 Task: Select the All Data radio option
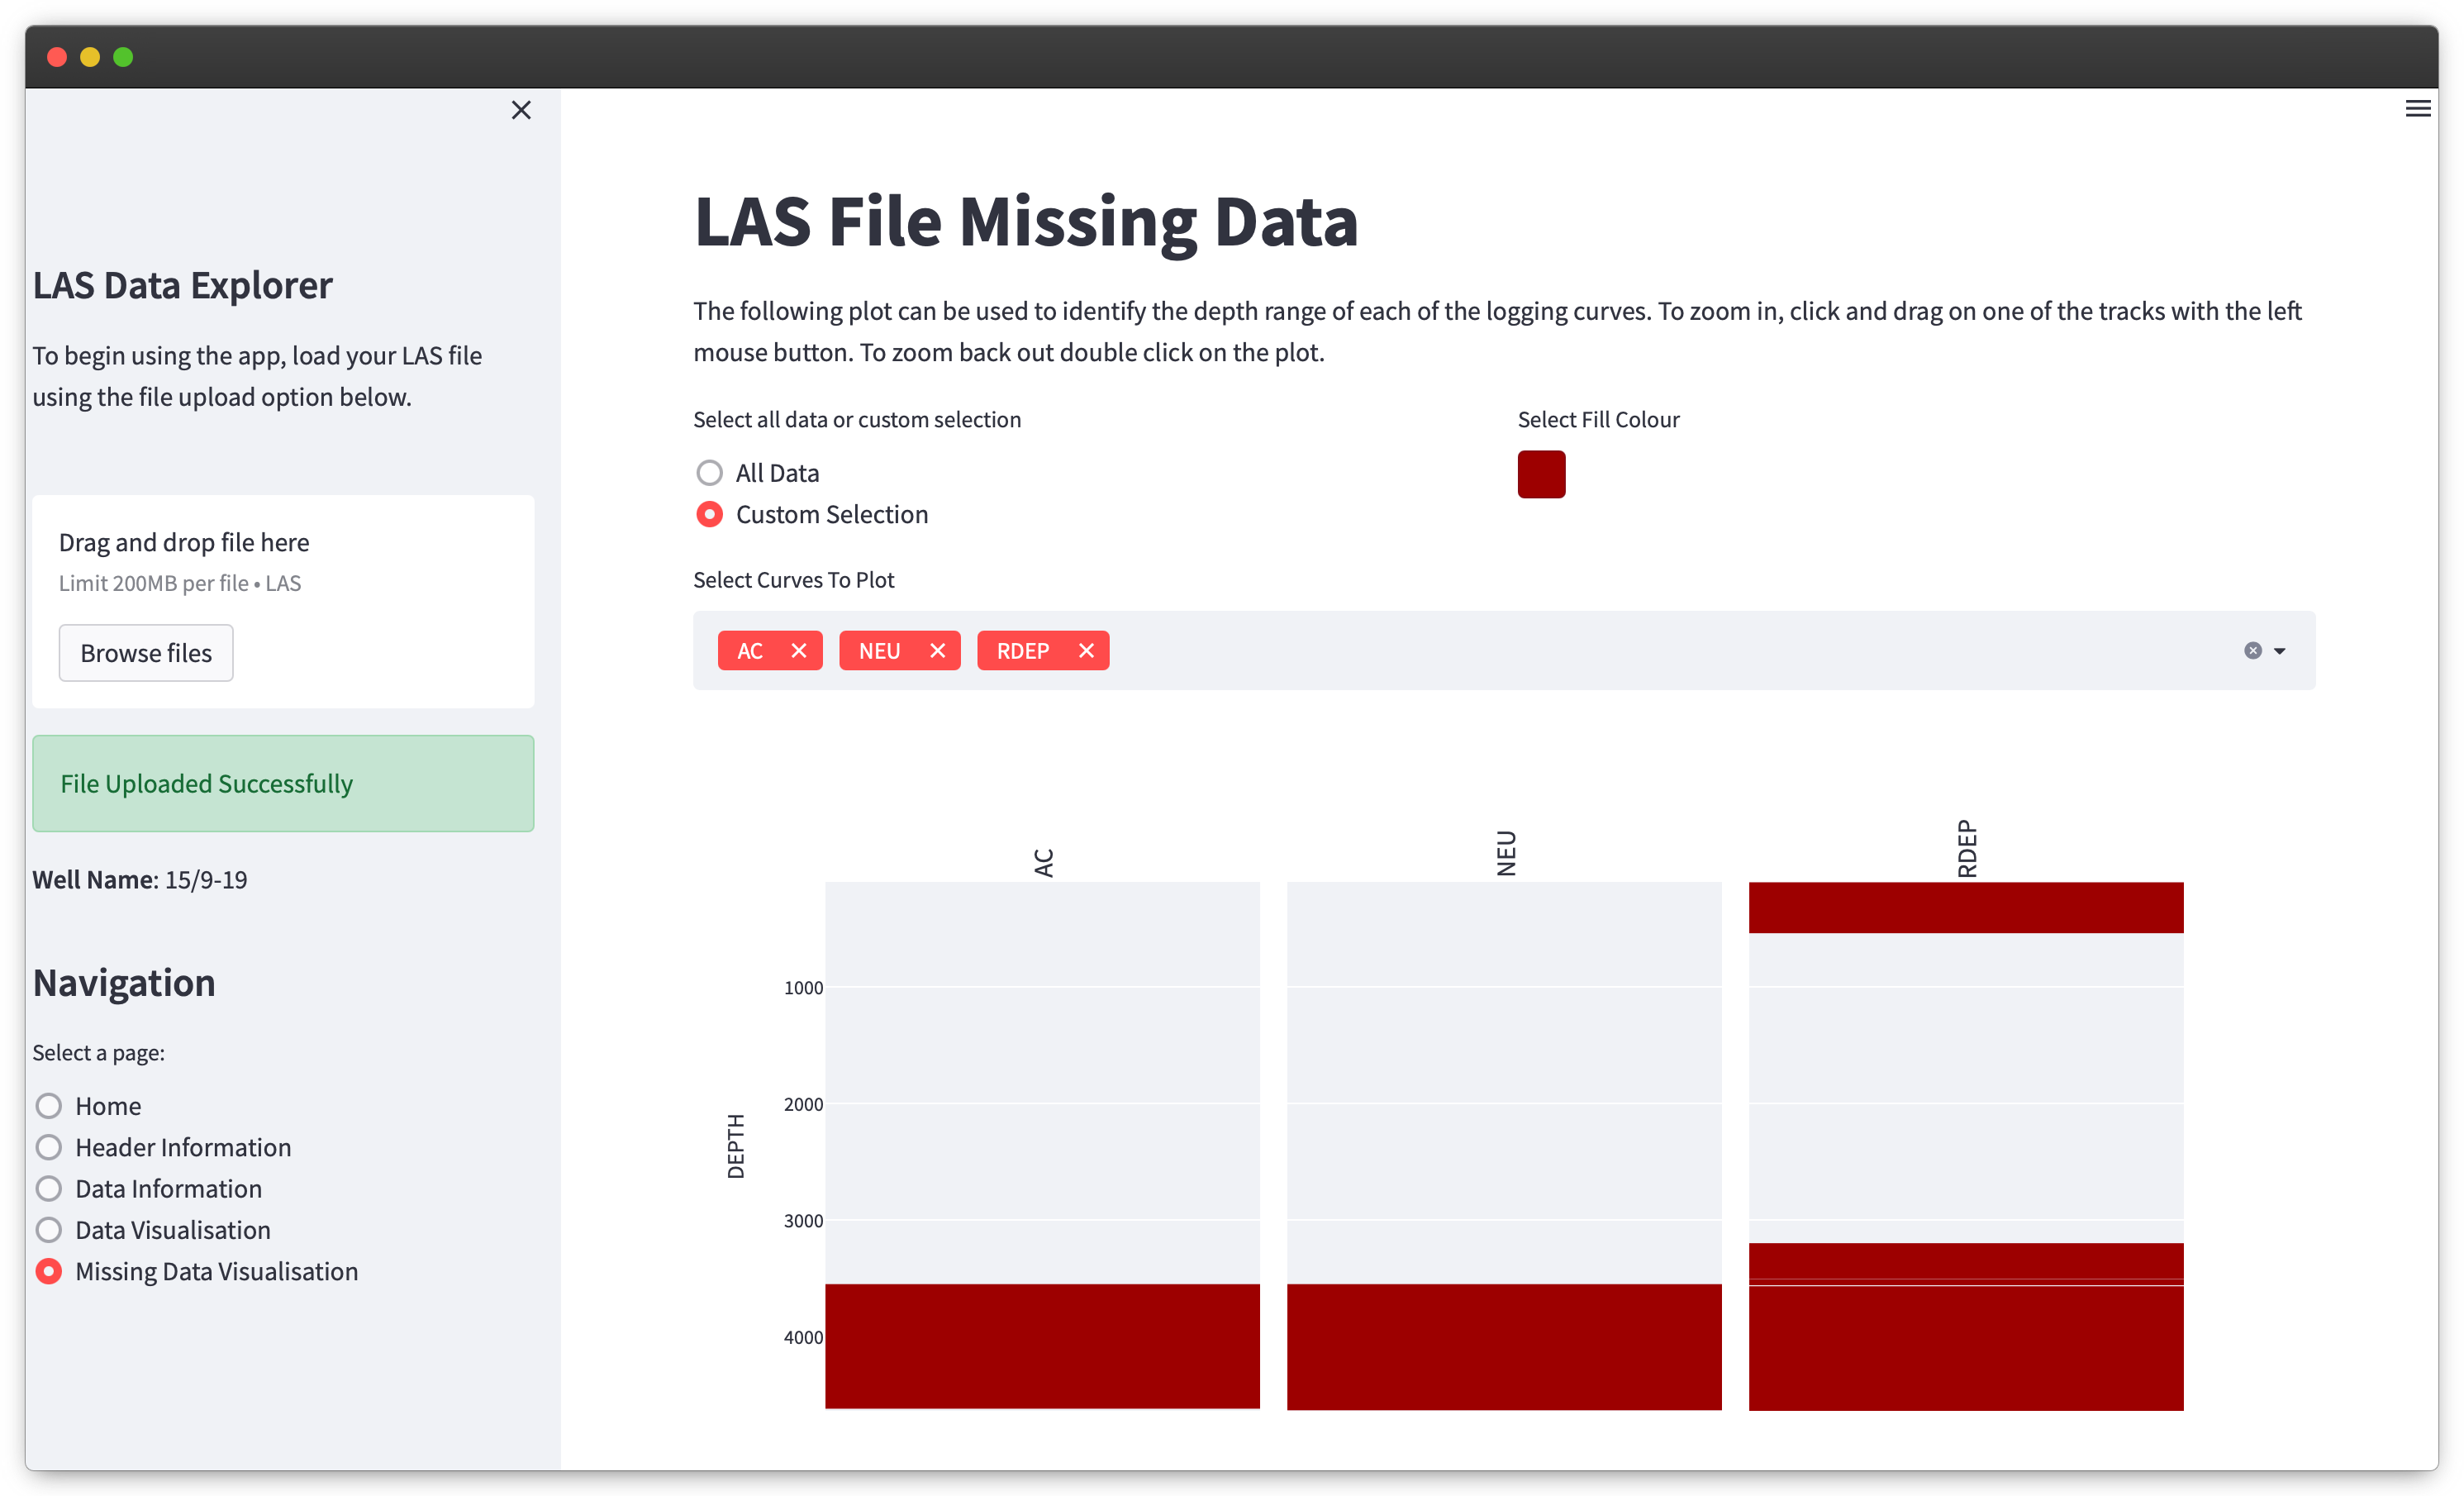click(709, 473)
